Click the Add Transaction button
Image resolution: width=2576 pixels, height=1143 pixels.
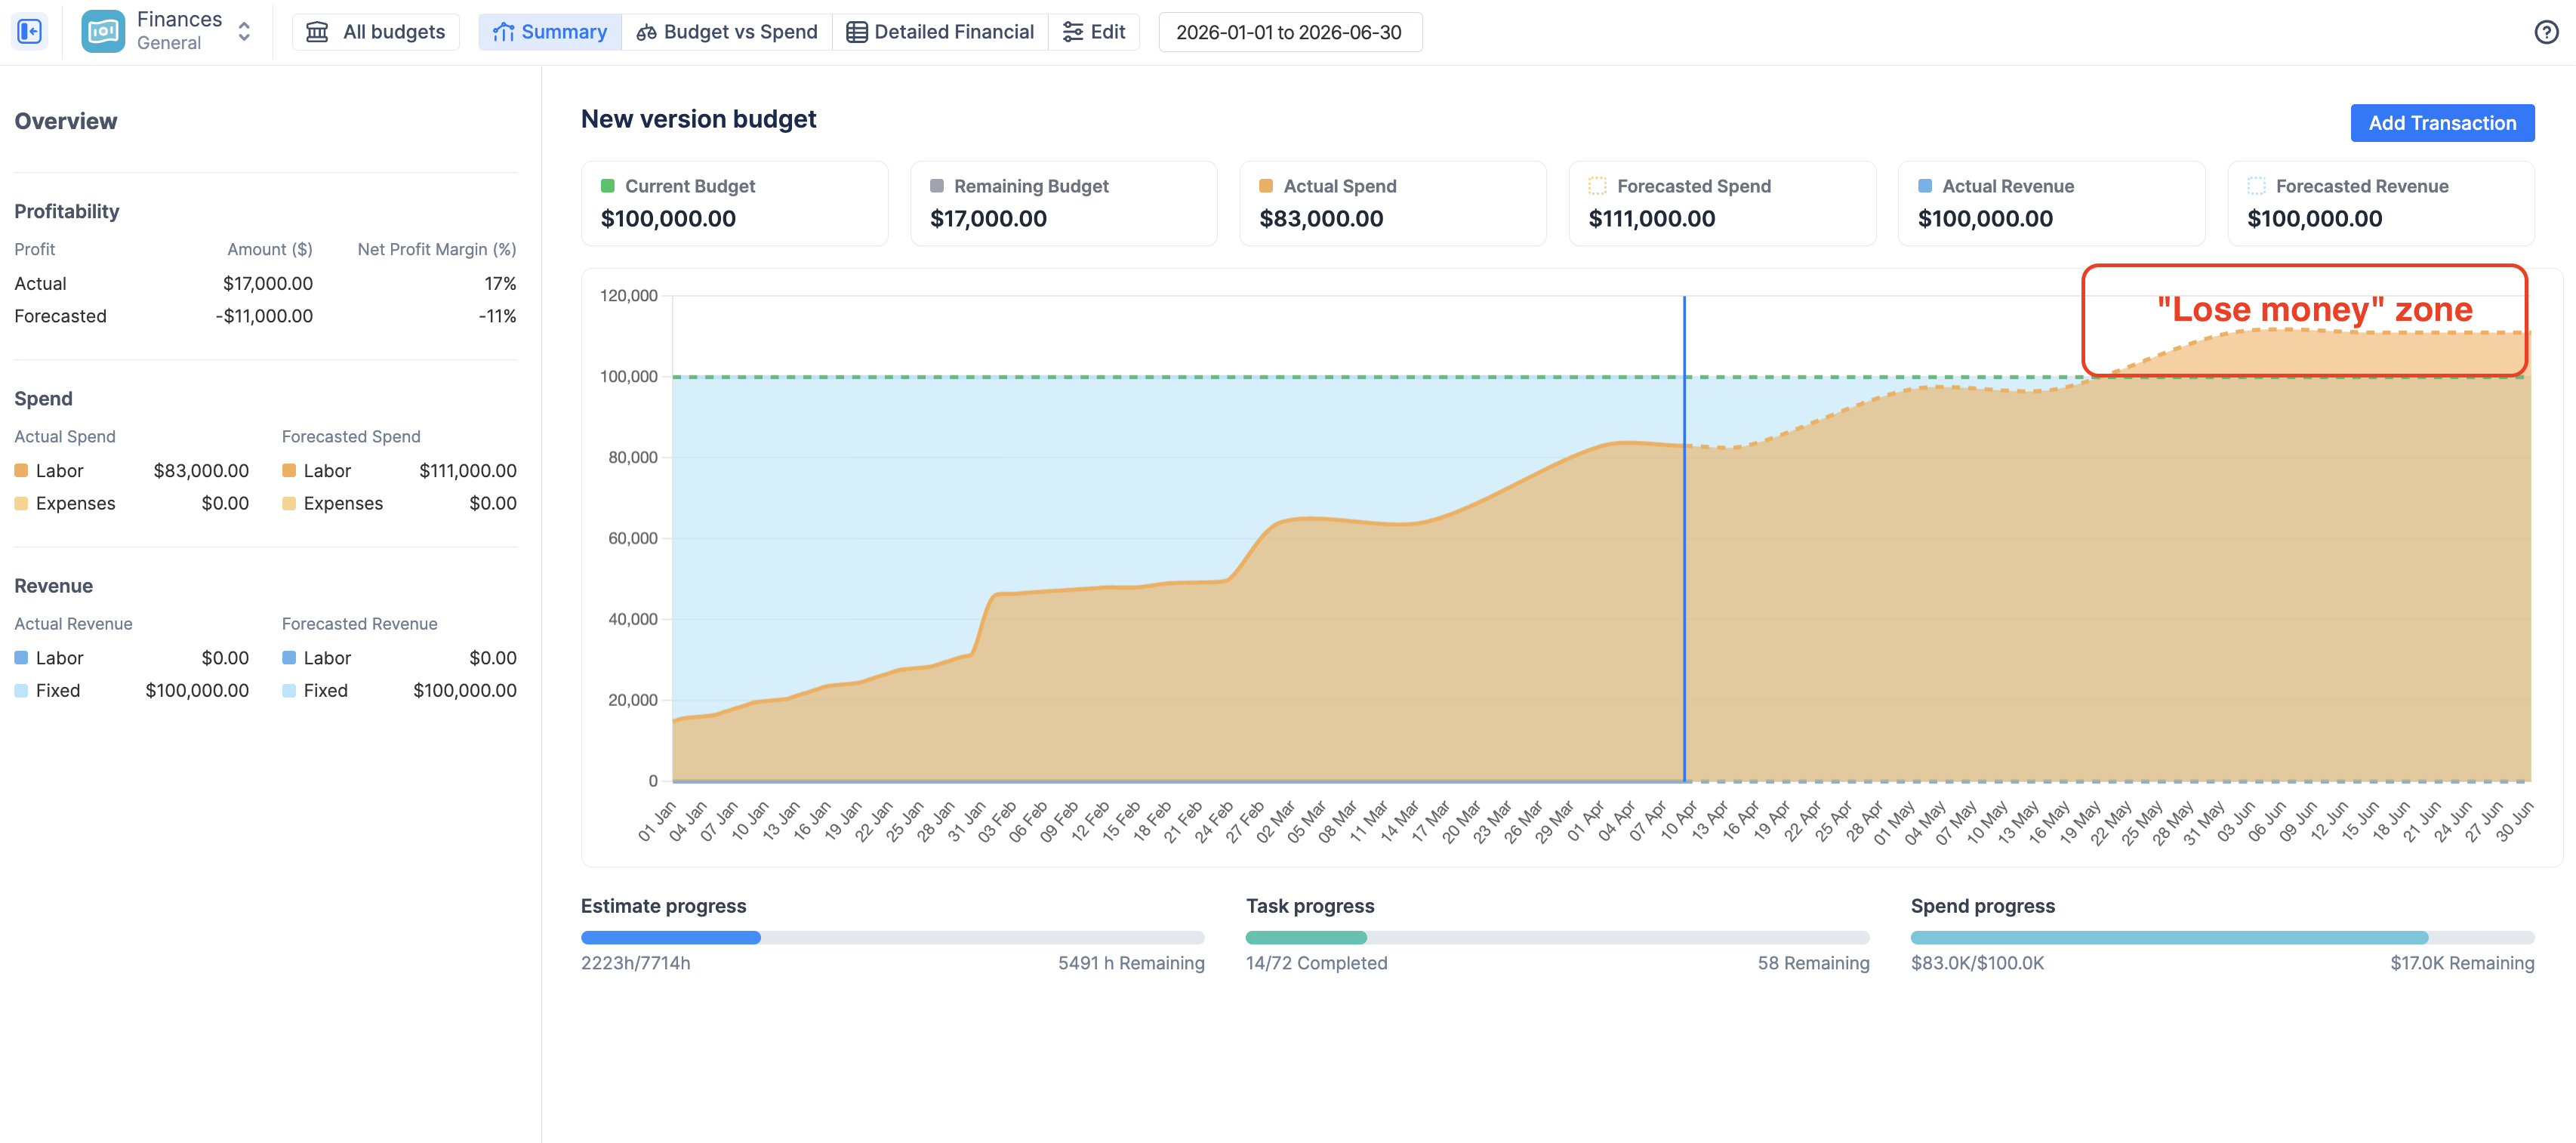2441,123
